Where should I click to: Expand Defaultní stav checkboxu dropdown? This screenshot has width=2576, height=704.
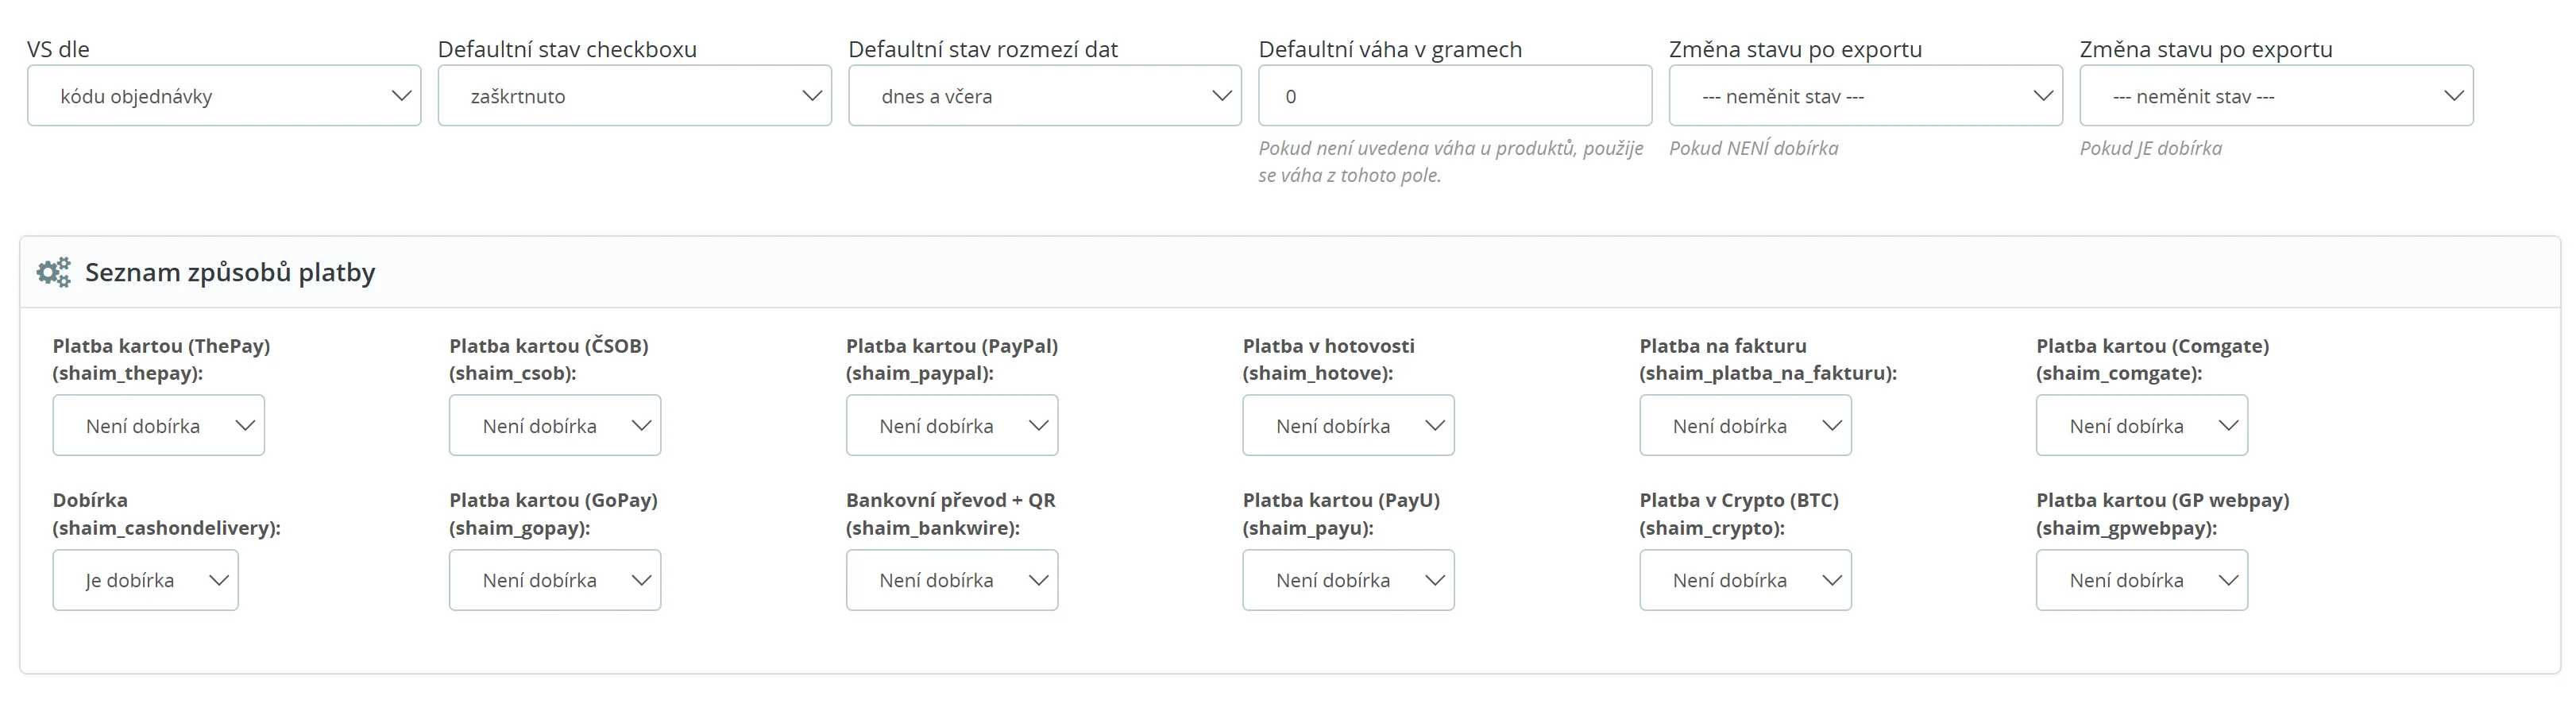click(x=634, y=96)
